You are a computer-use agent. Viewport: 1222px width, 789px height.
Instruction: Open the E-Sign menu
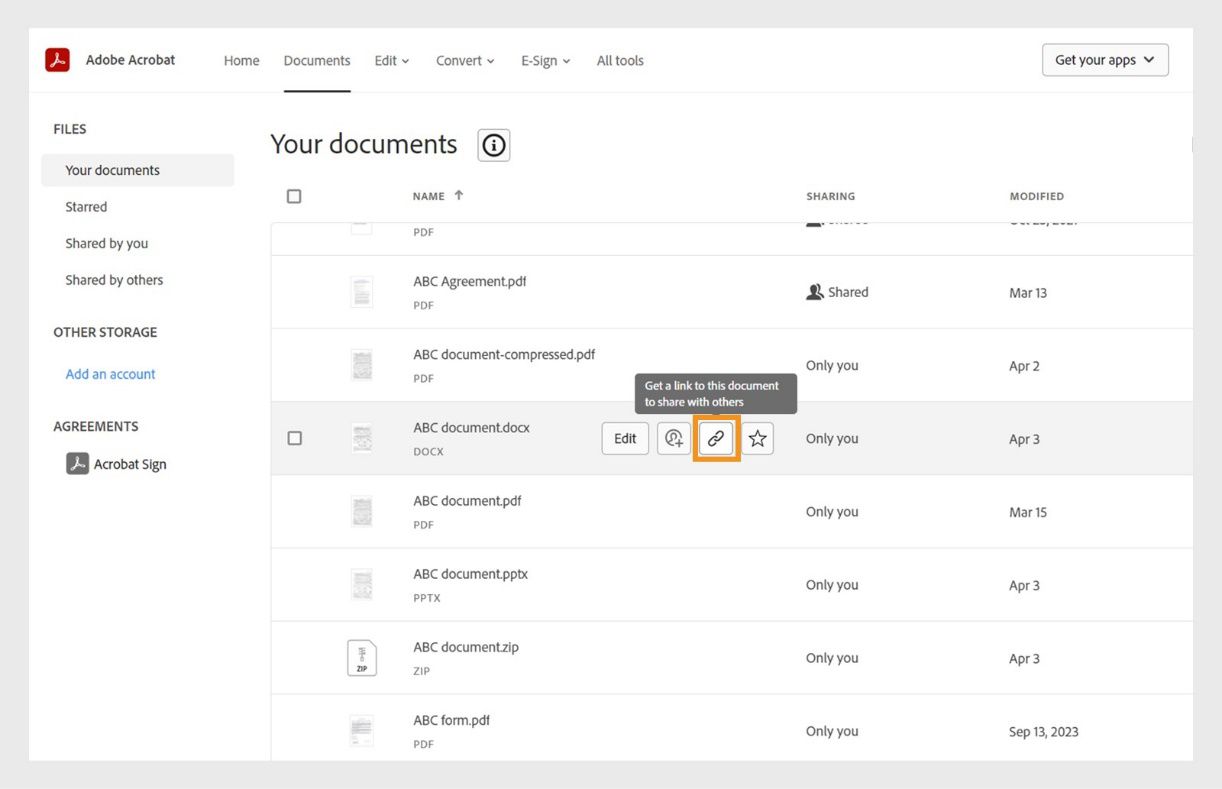(545, 60)
